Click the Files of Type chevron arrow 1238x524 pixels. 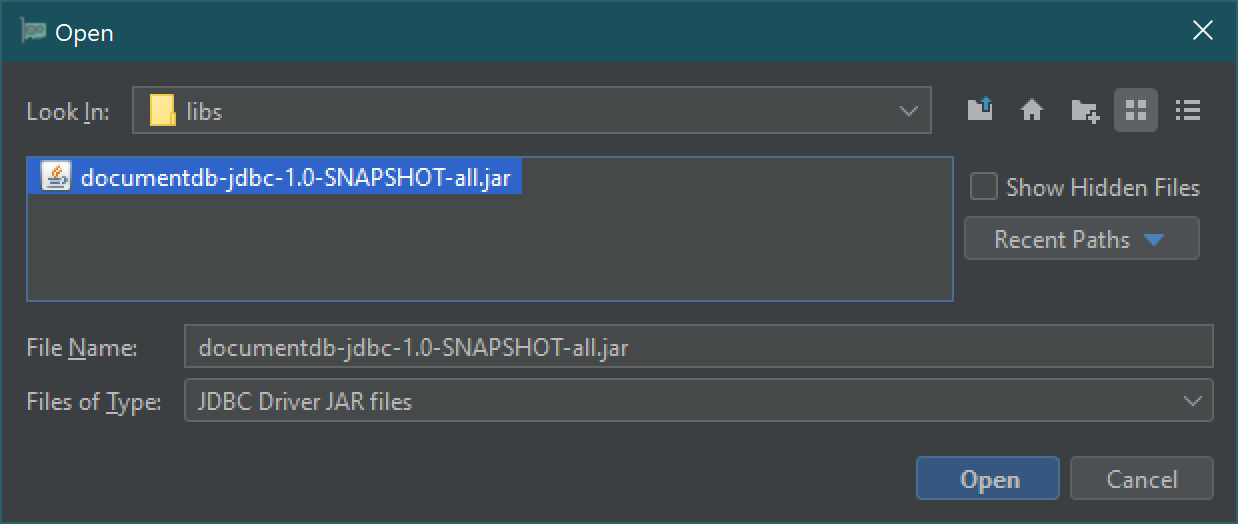[x=1192, y=401]
